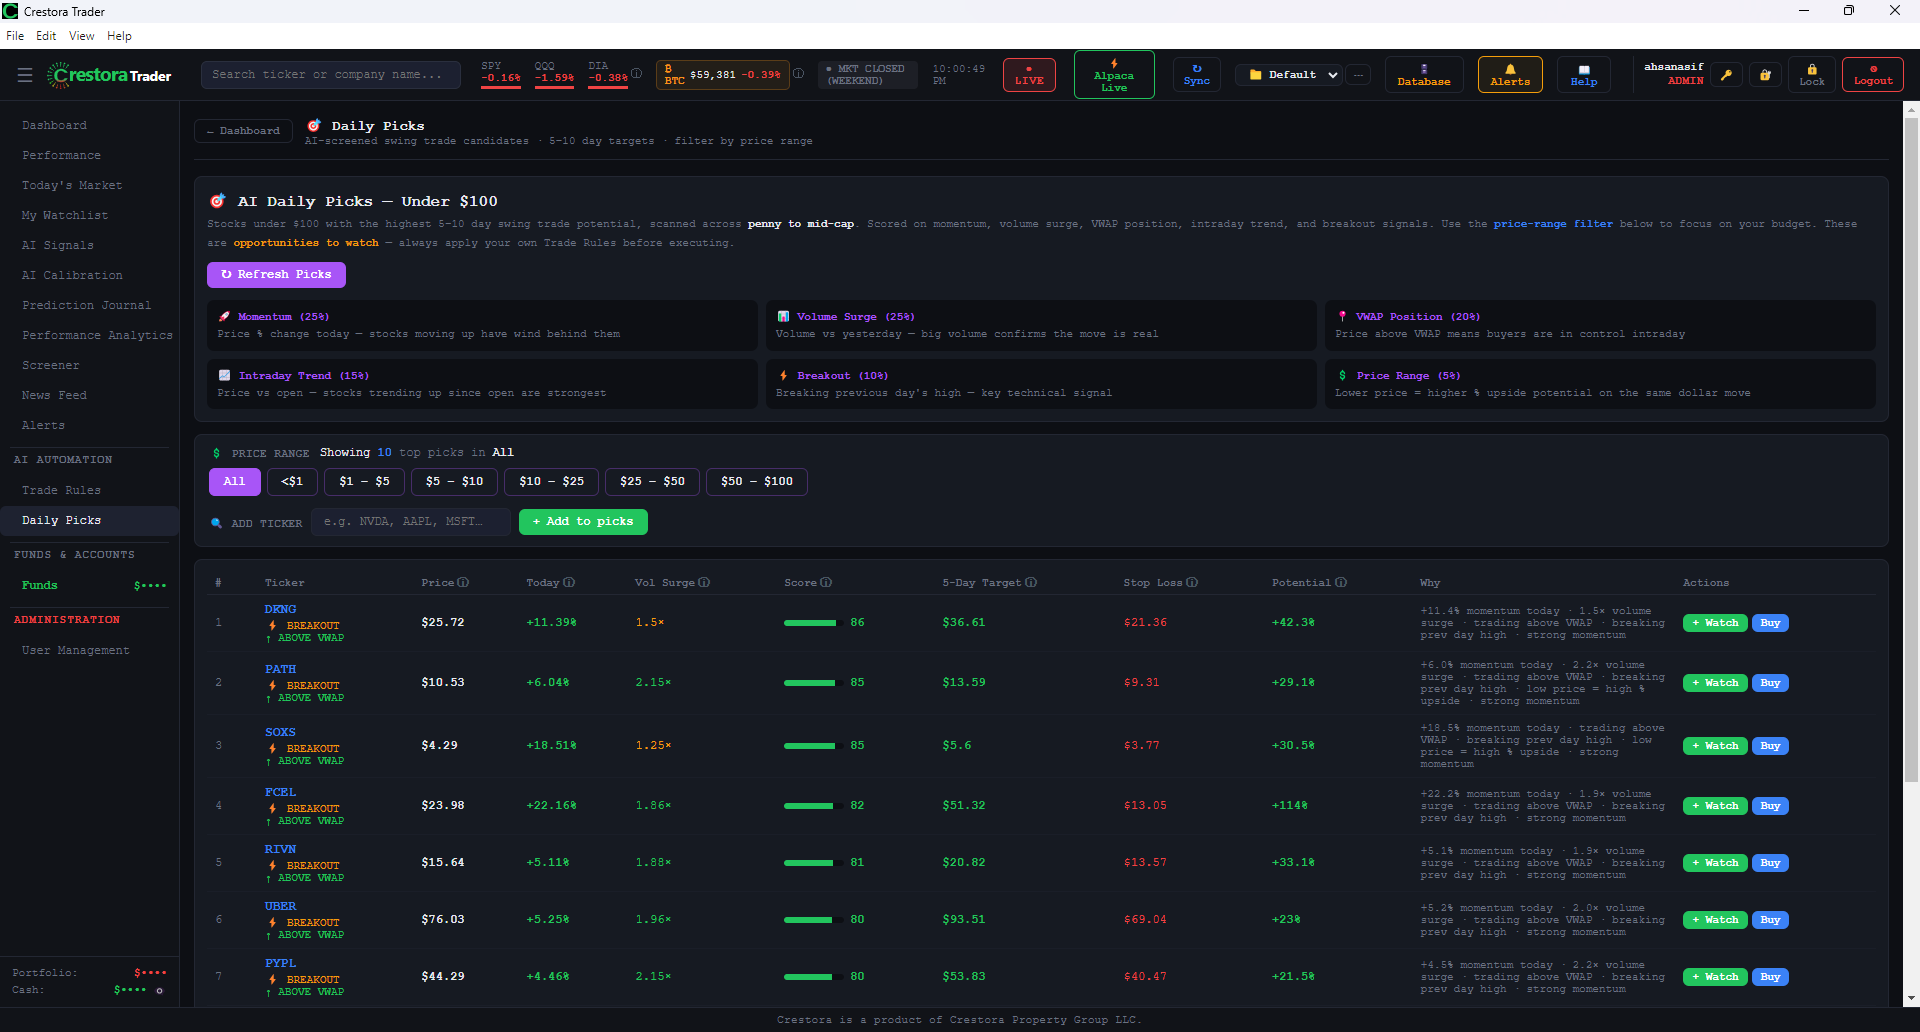Open the Database panel

(1423, 75)
